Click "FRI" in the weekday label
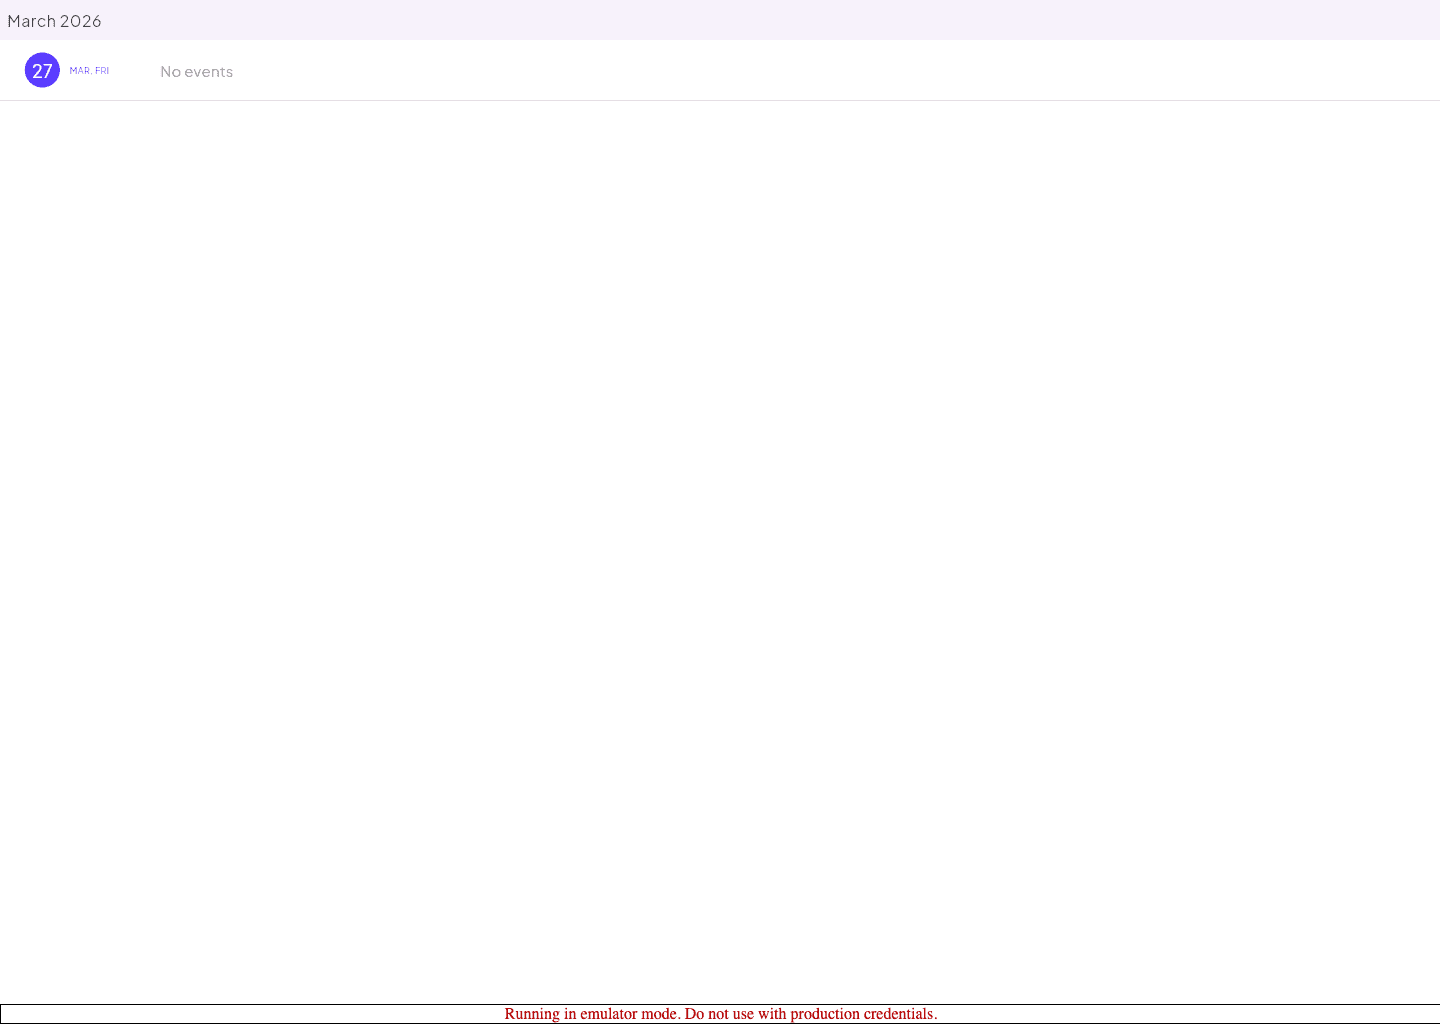Screen dimensions: 1440x1024 (x=102, y=71)
